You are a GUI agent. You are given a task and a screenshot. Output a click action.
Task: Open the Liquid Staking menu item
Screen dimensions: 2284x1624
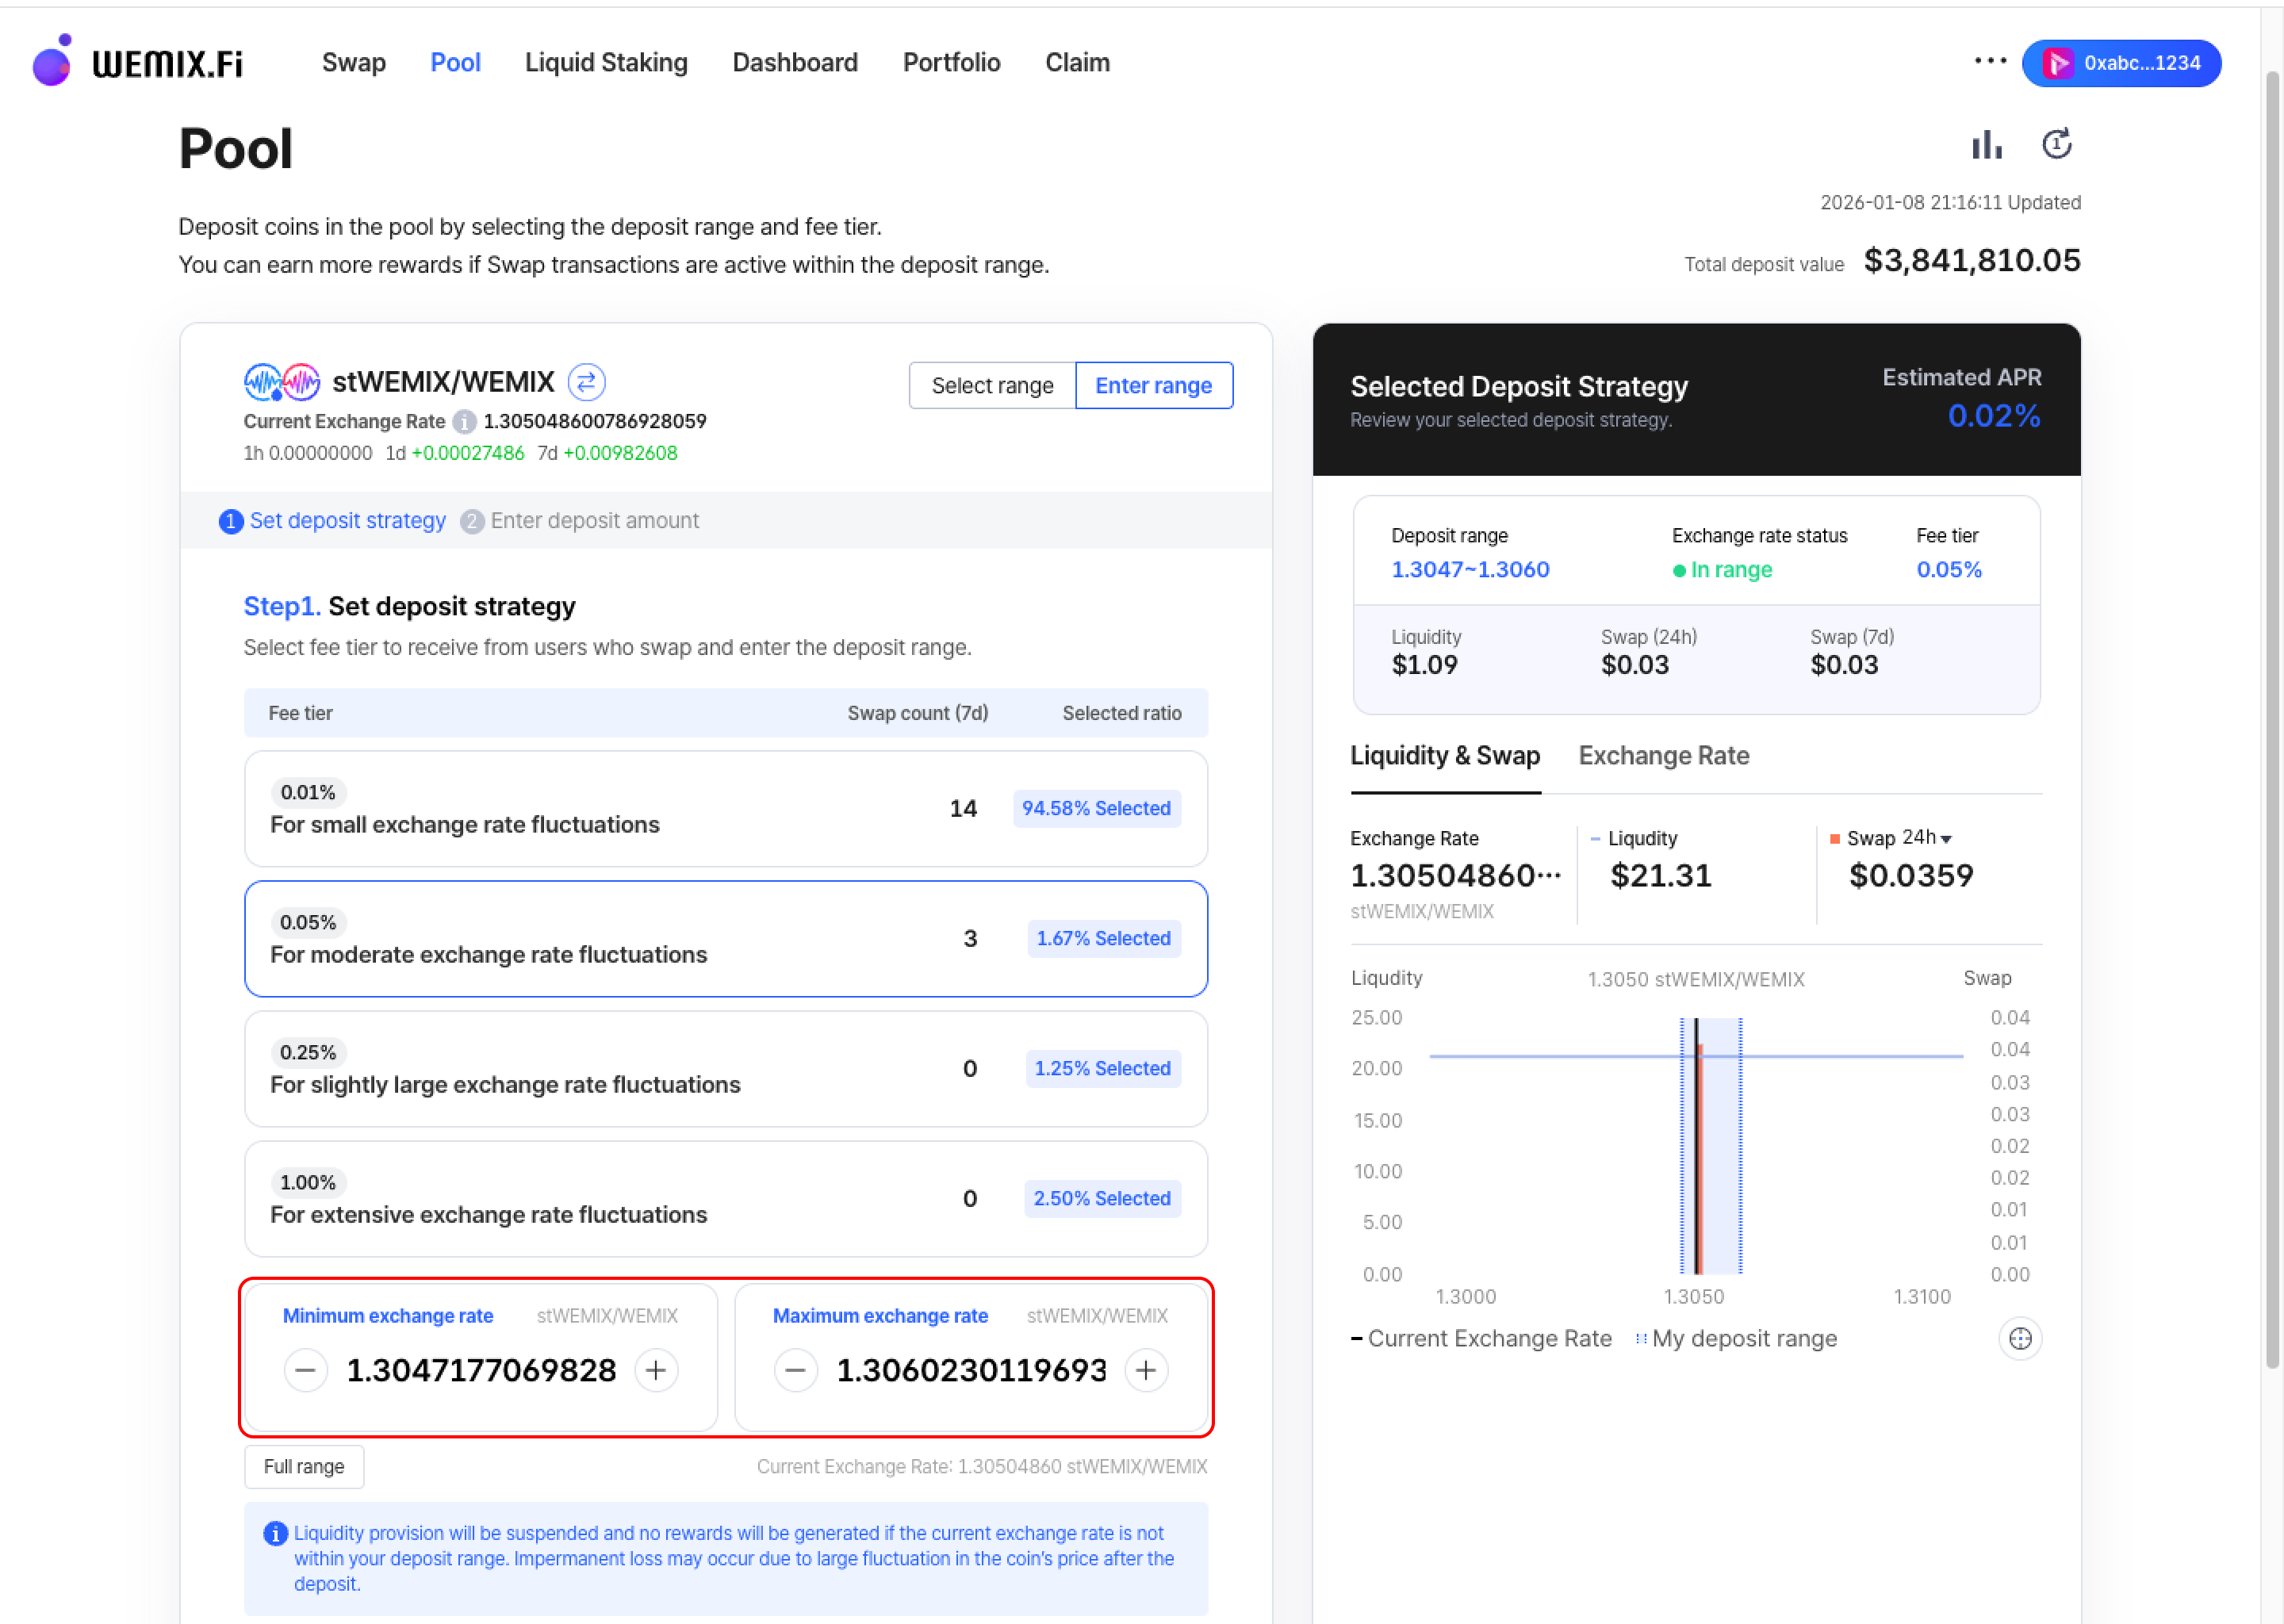[606, 63]
